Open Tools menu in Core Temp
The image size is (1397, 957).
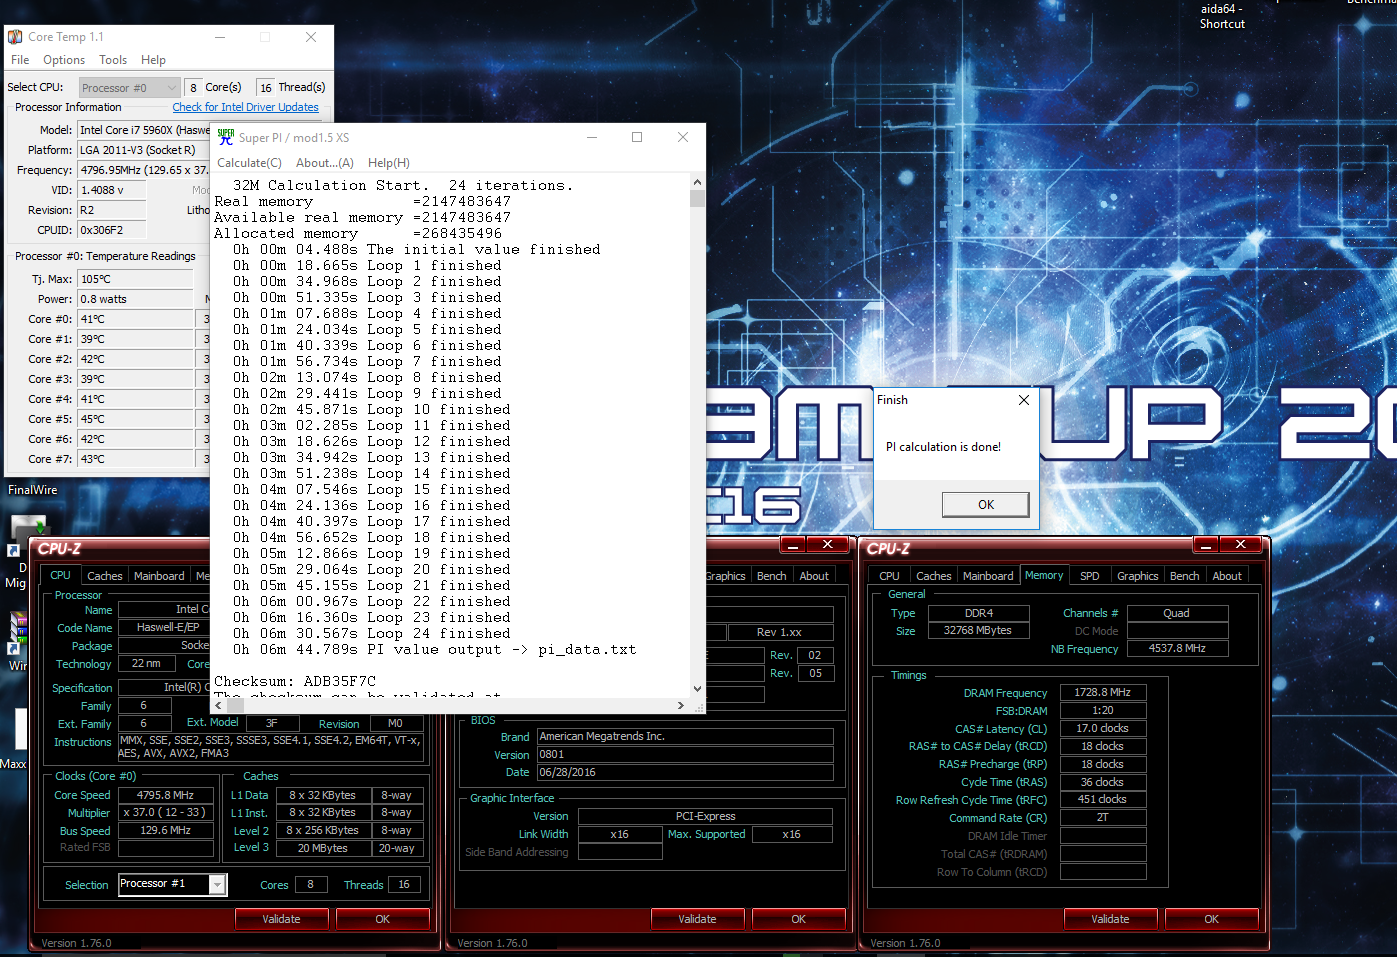(x=113, y=60)
